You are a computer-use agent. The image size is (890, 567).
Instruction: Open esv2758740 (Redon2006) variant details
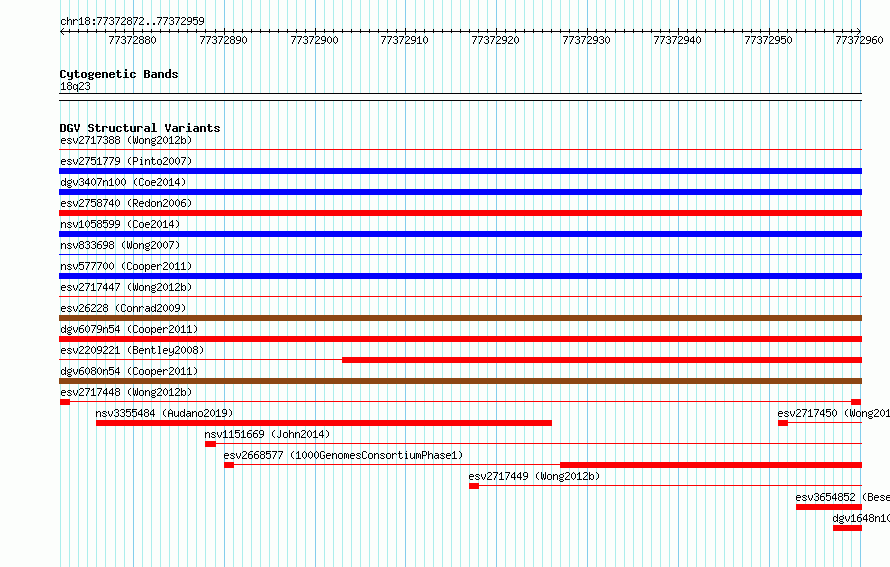(126, 203)
